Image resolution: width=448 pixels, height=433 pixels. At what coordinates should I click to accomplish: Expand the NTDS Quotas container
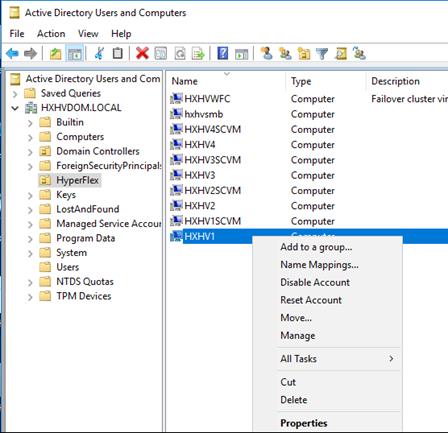30,282
